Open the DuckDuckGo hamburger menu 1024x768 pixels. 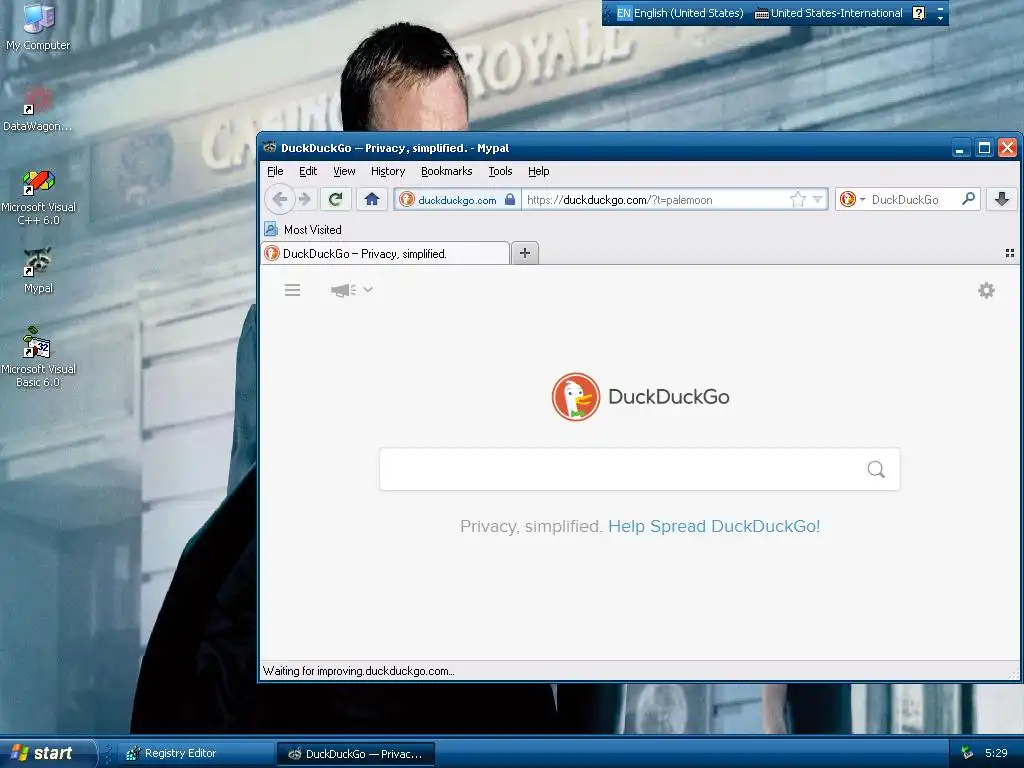(293, 290)
